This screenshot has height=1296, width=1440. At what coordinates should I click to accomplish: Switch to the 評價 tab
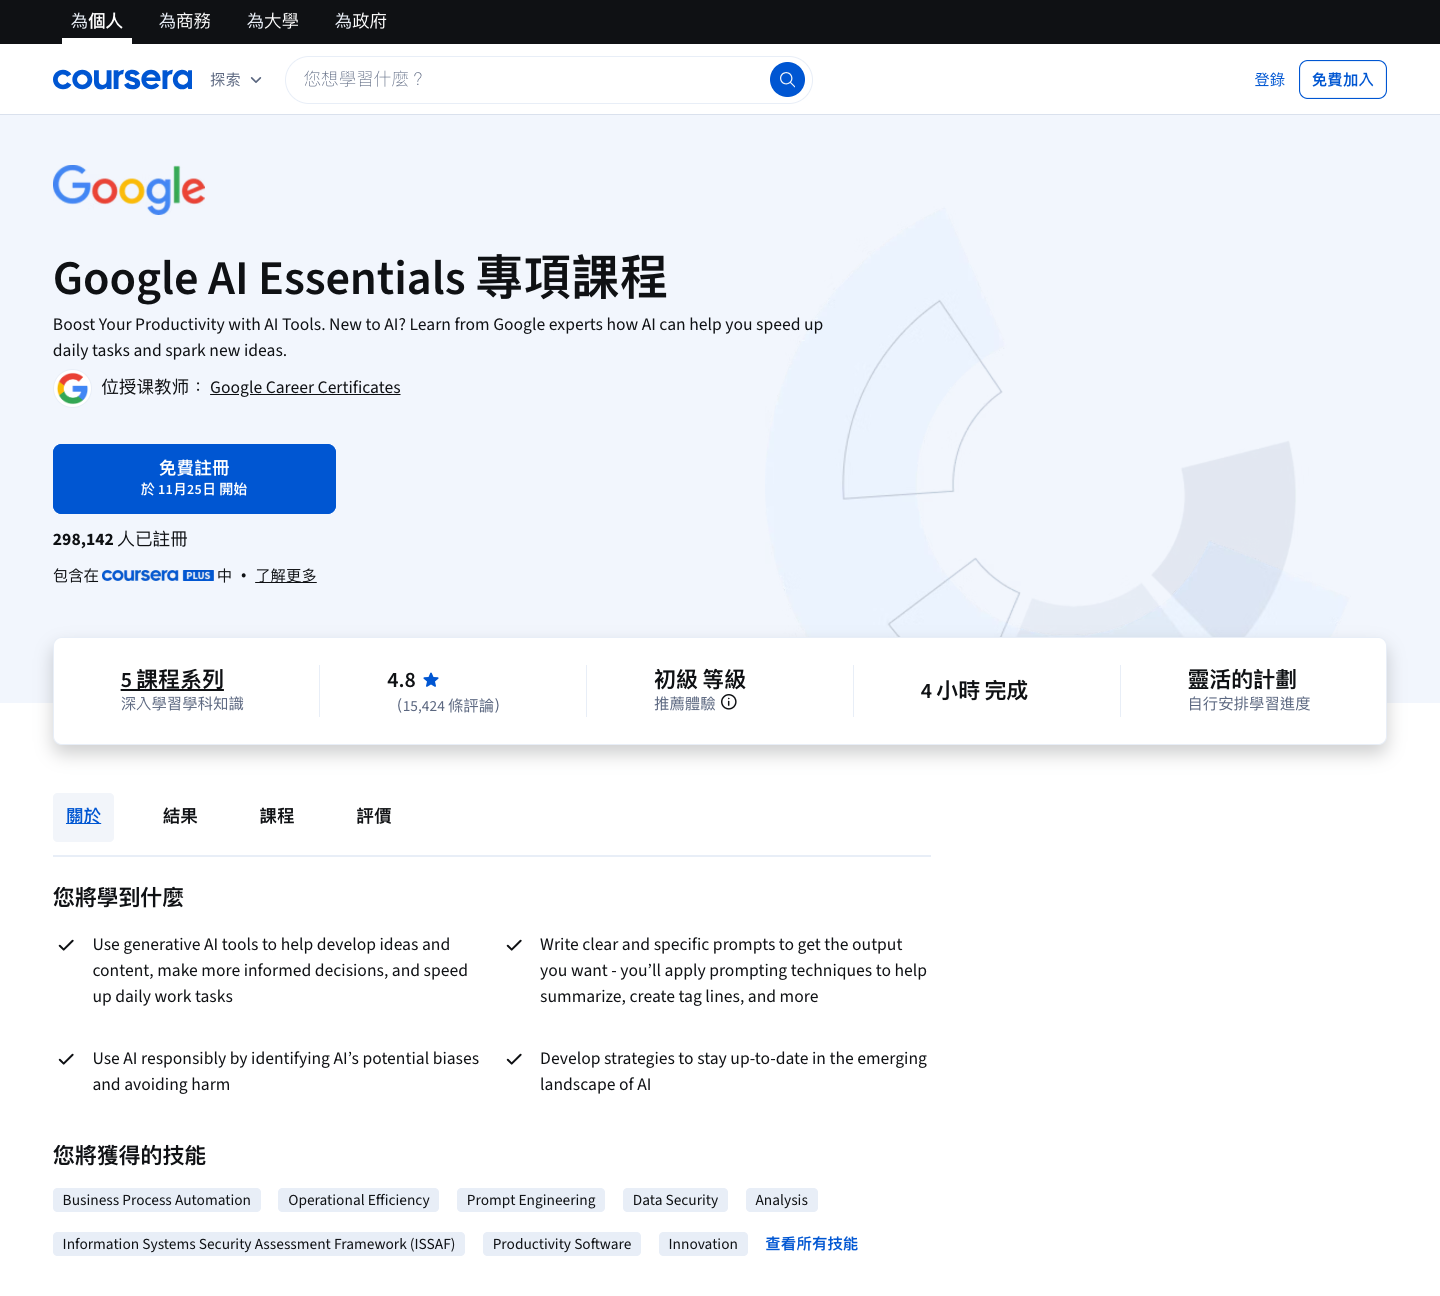(374, 816)
